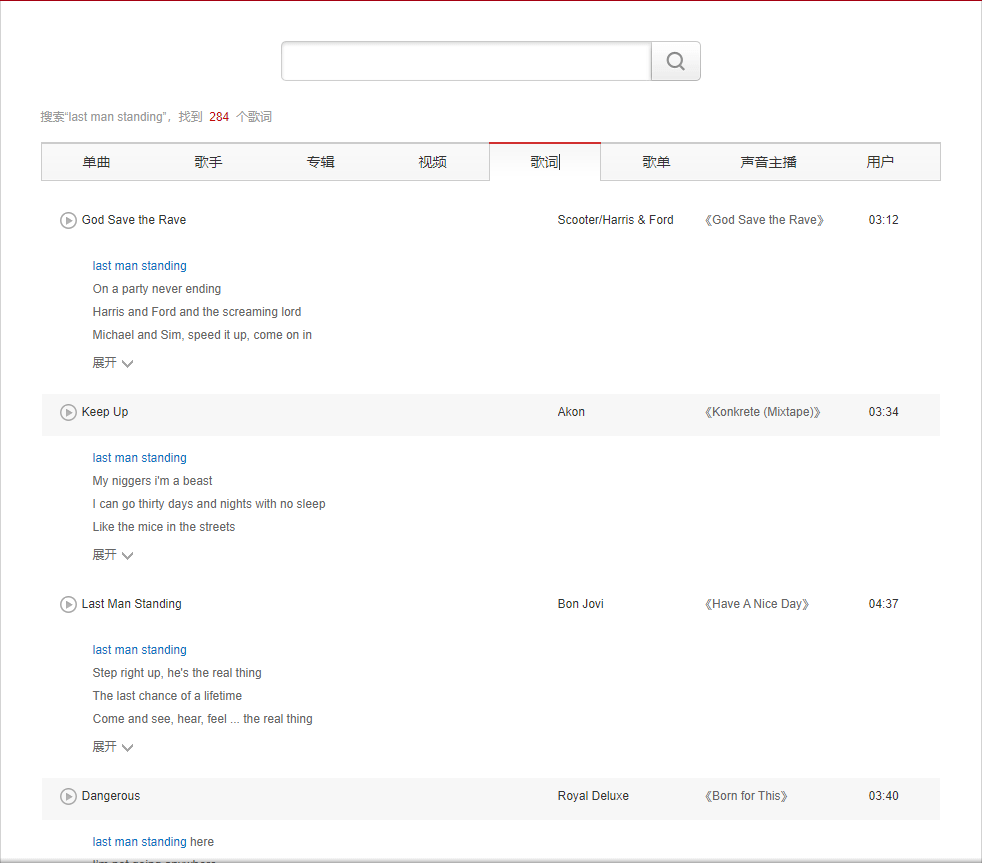Open the album Konkrete (Mixtape)
Screen dimensions: 982x863
click(763, 412)
